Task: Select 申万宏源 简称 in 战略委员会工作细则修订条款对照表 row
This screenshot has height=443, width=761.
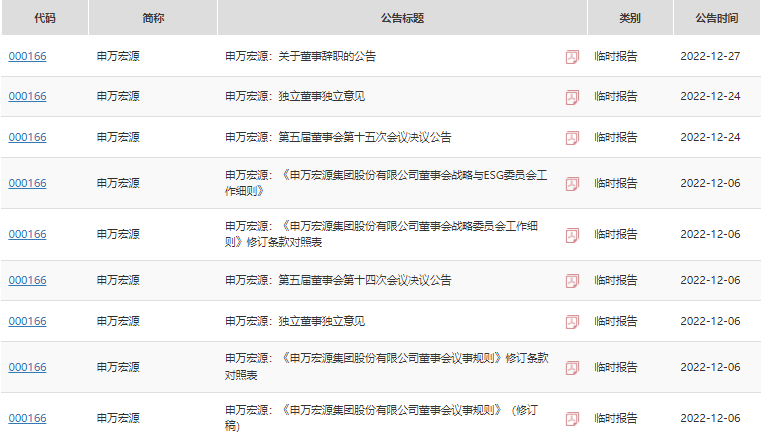Action: click(118, 234)
